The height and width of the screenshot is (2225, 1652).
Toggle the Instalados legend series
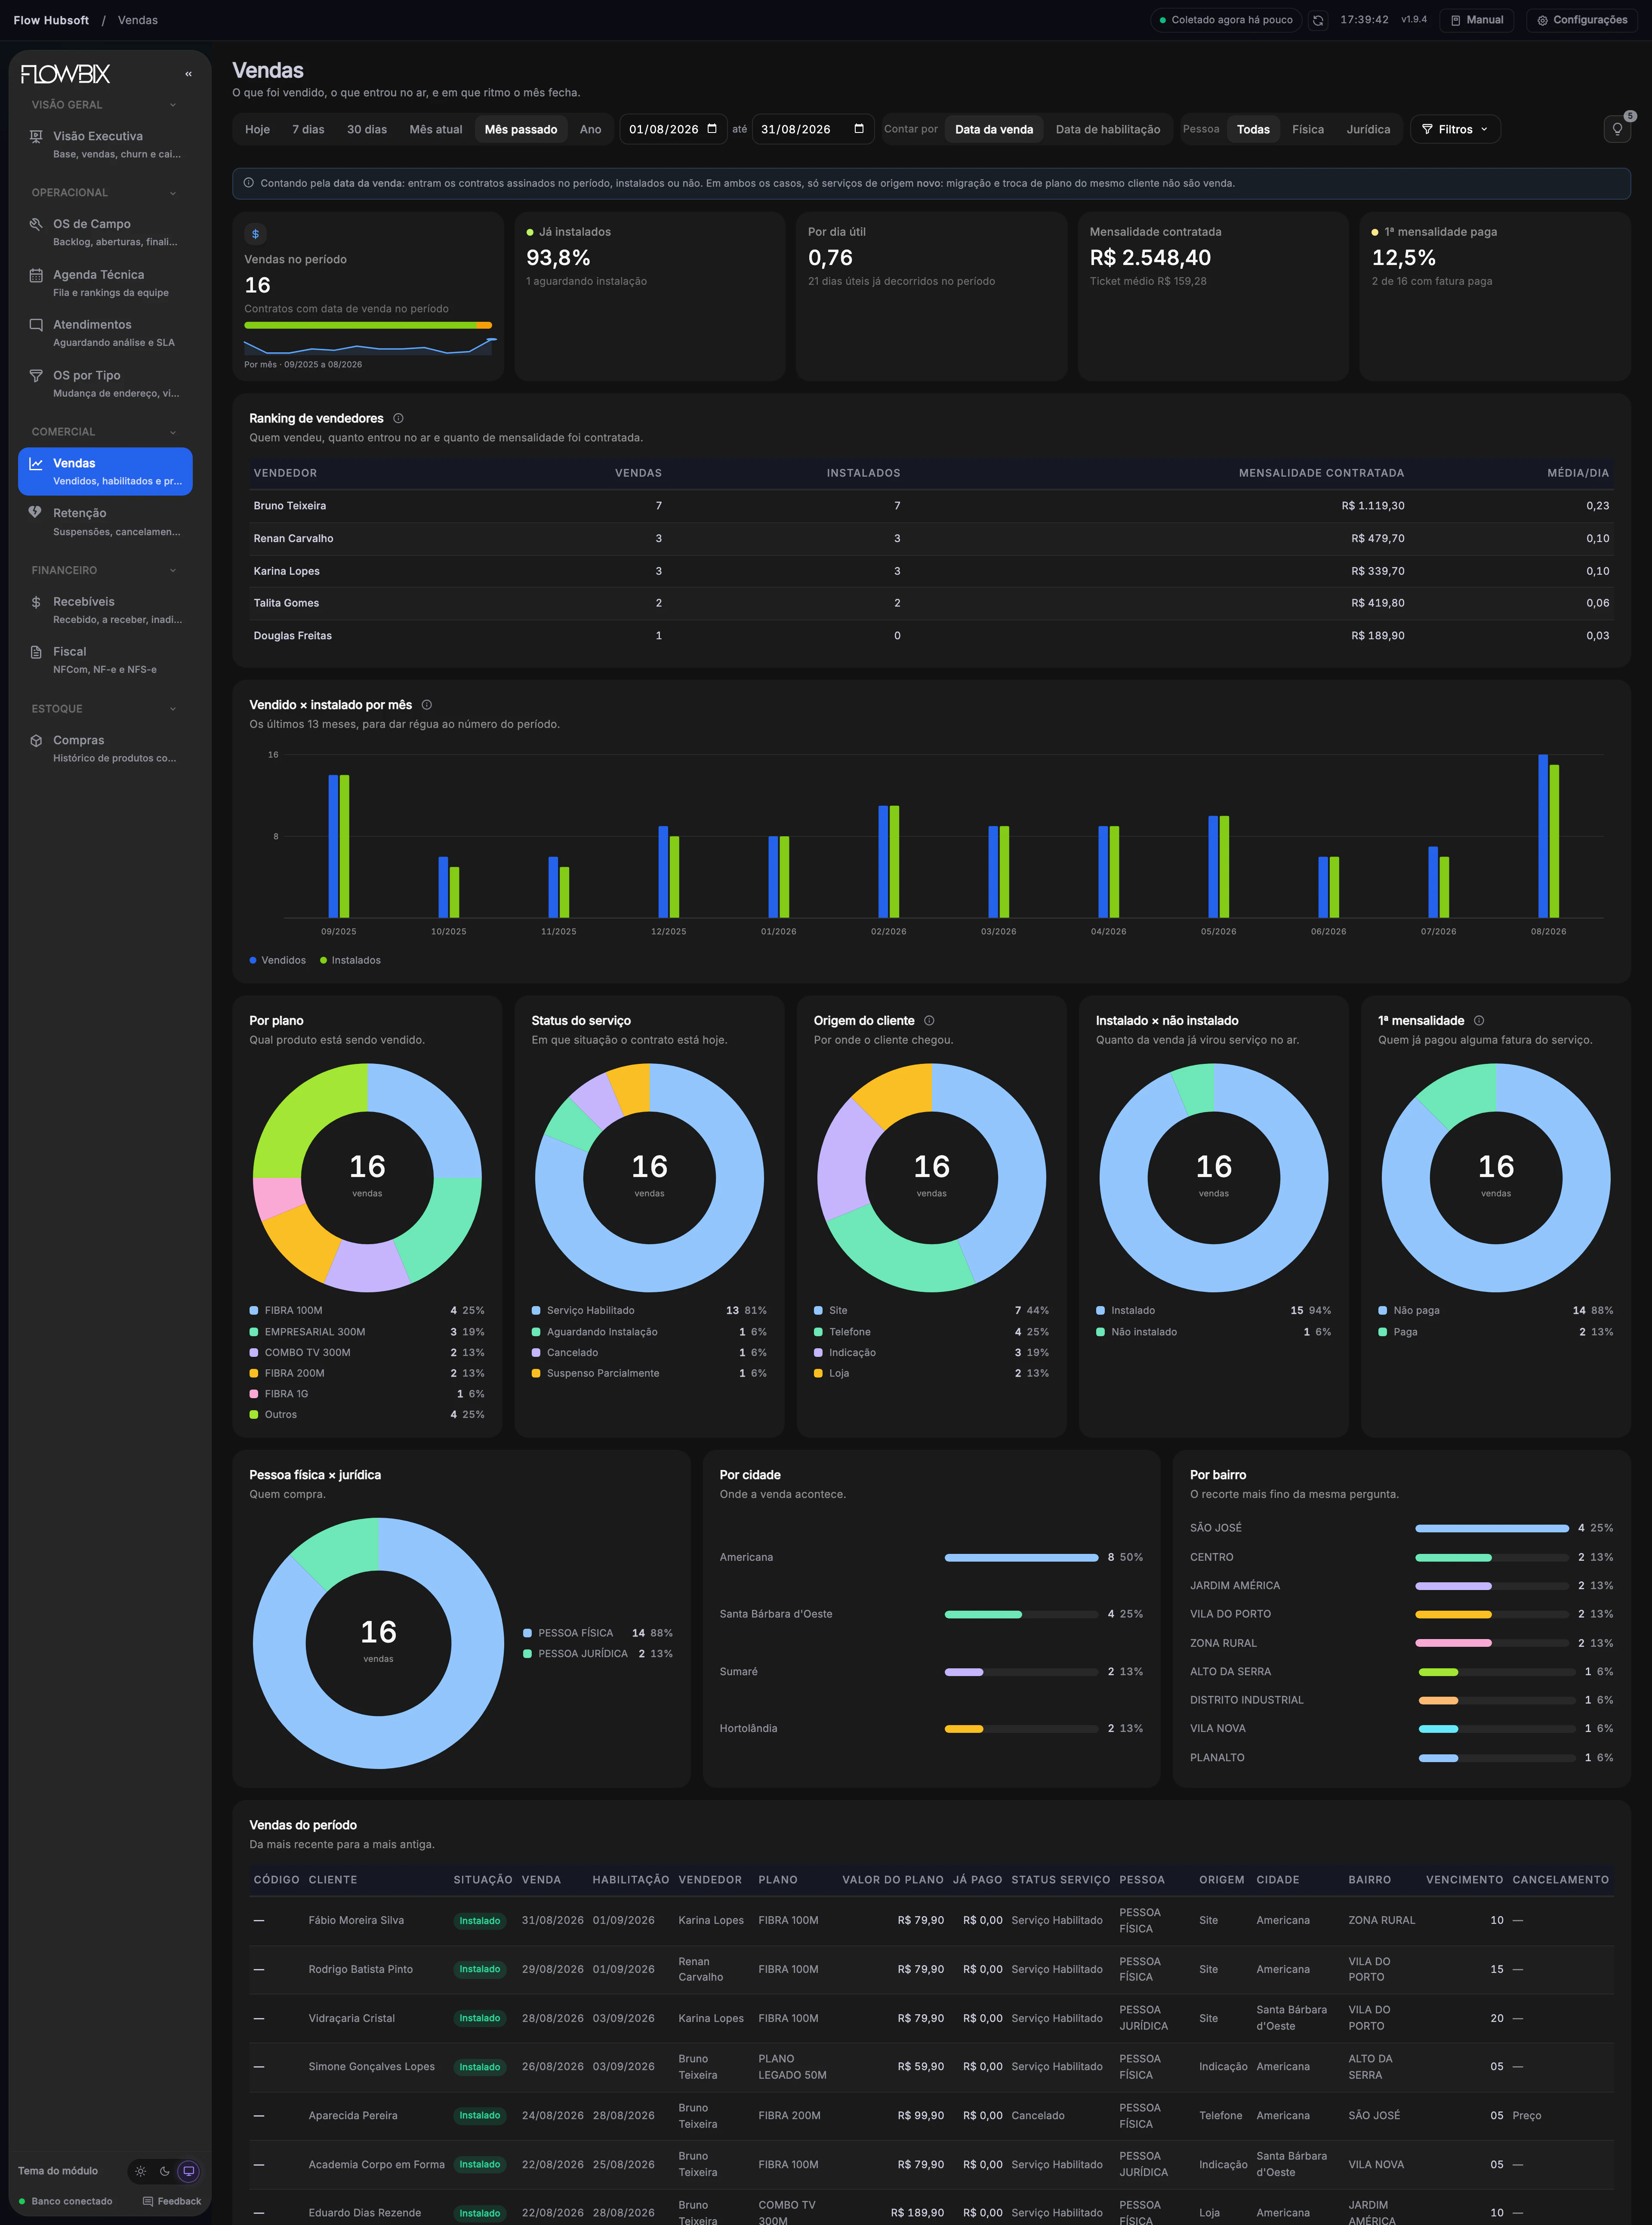pyautogui.click(x=351, y=961)
